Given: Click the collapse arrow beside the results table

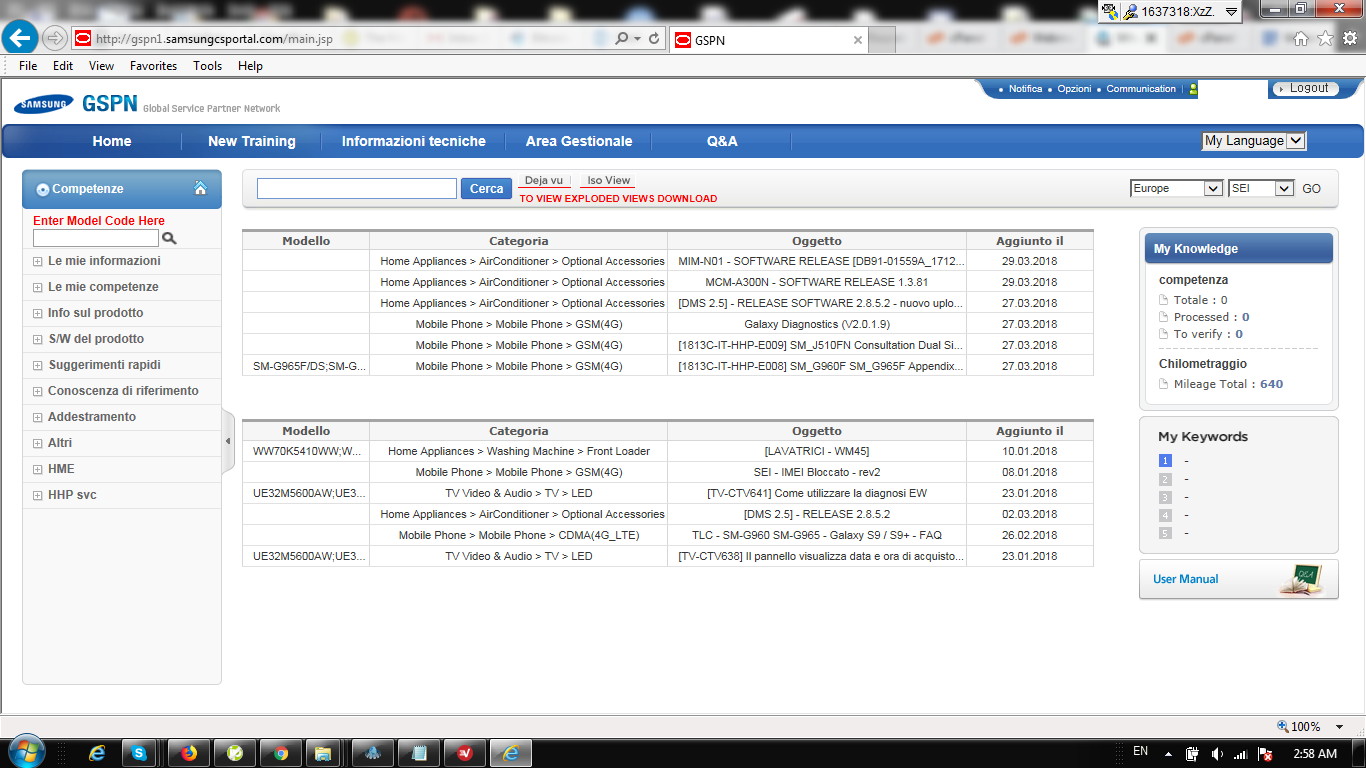Looking at the screenshot, I should pyautogui.click(x=228, y=440).
